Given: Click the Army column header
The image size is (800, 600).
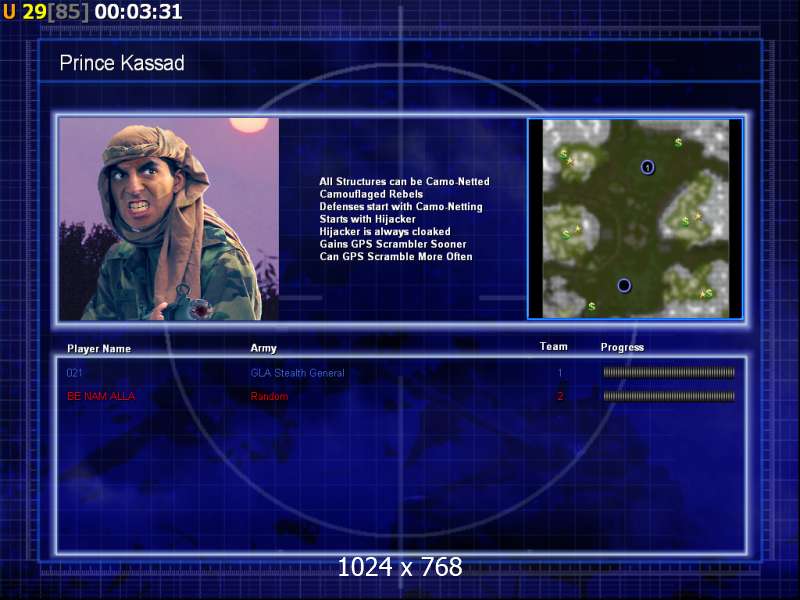Looking at the screenshot, I should pos(263,348).
